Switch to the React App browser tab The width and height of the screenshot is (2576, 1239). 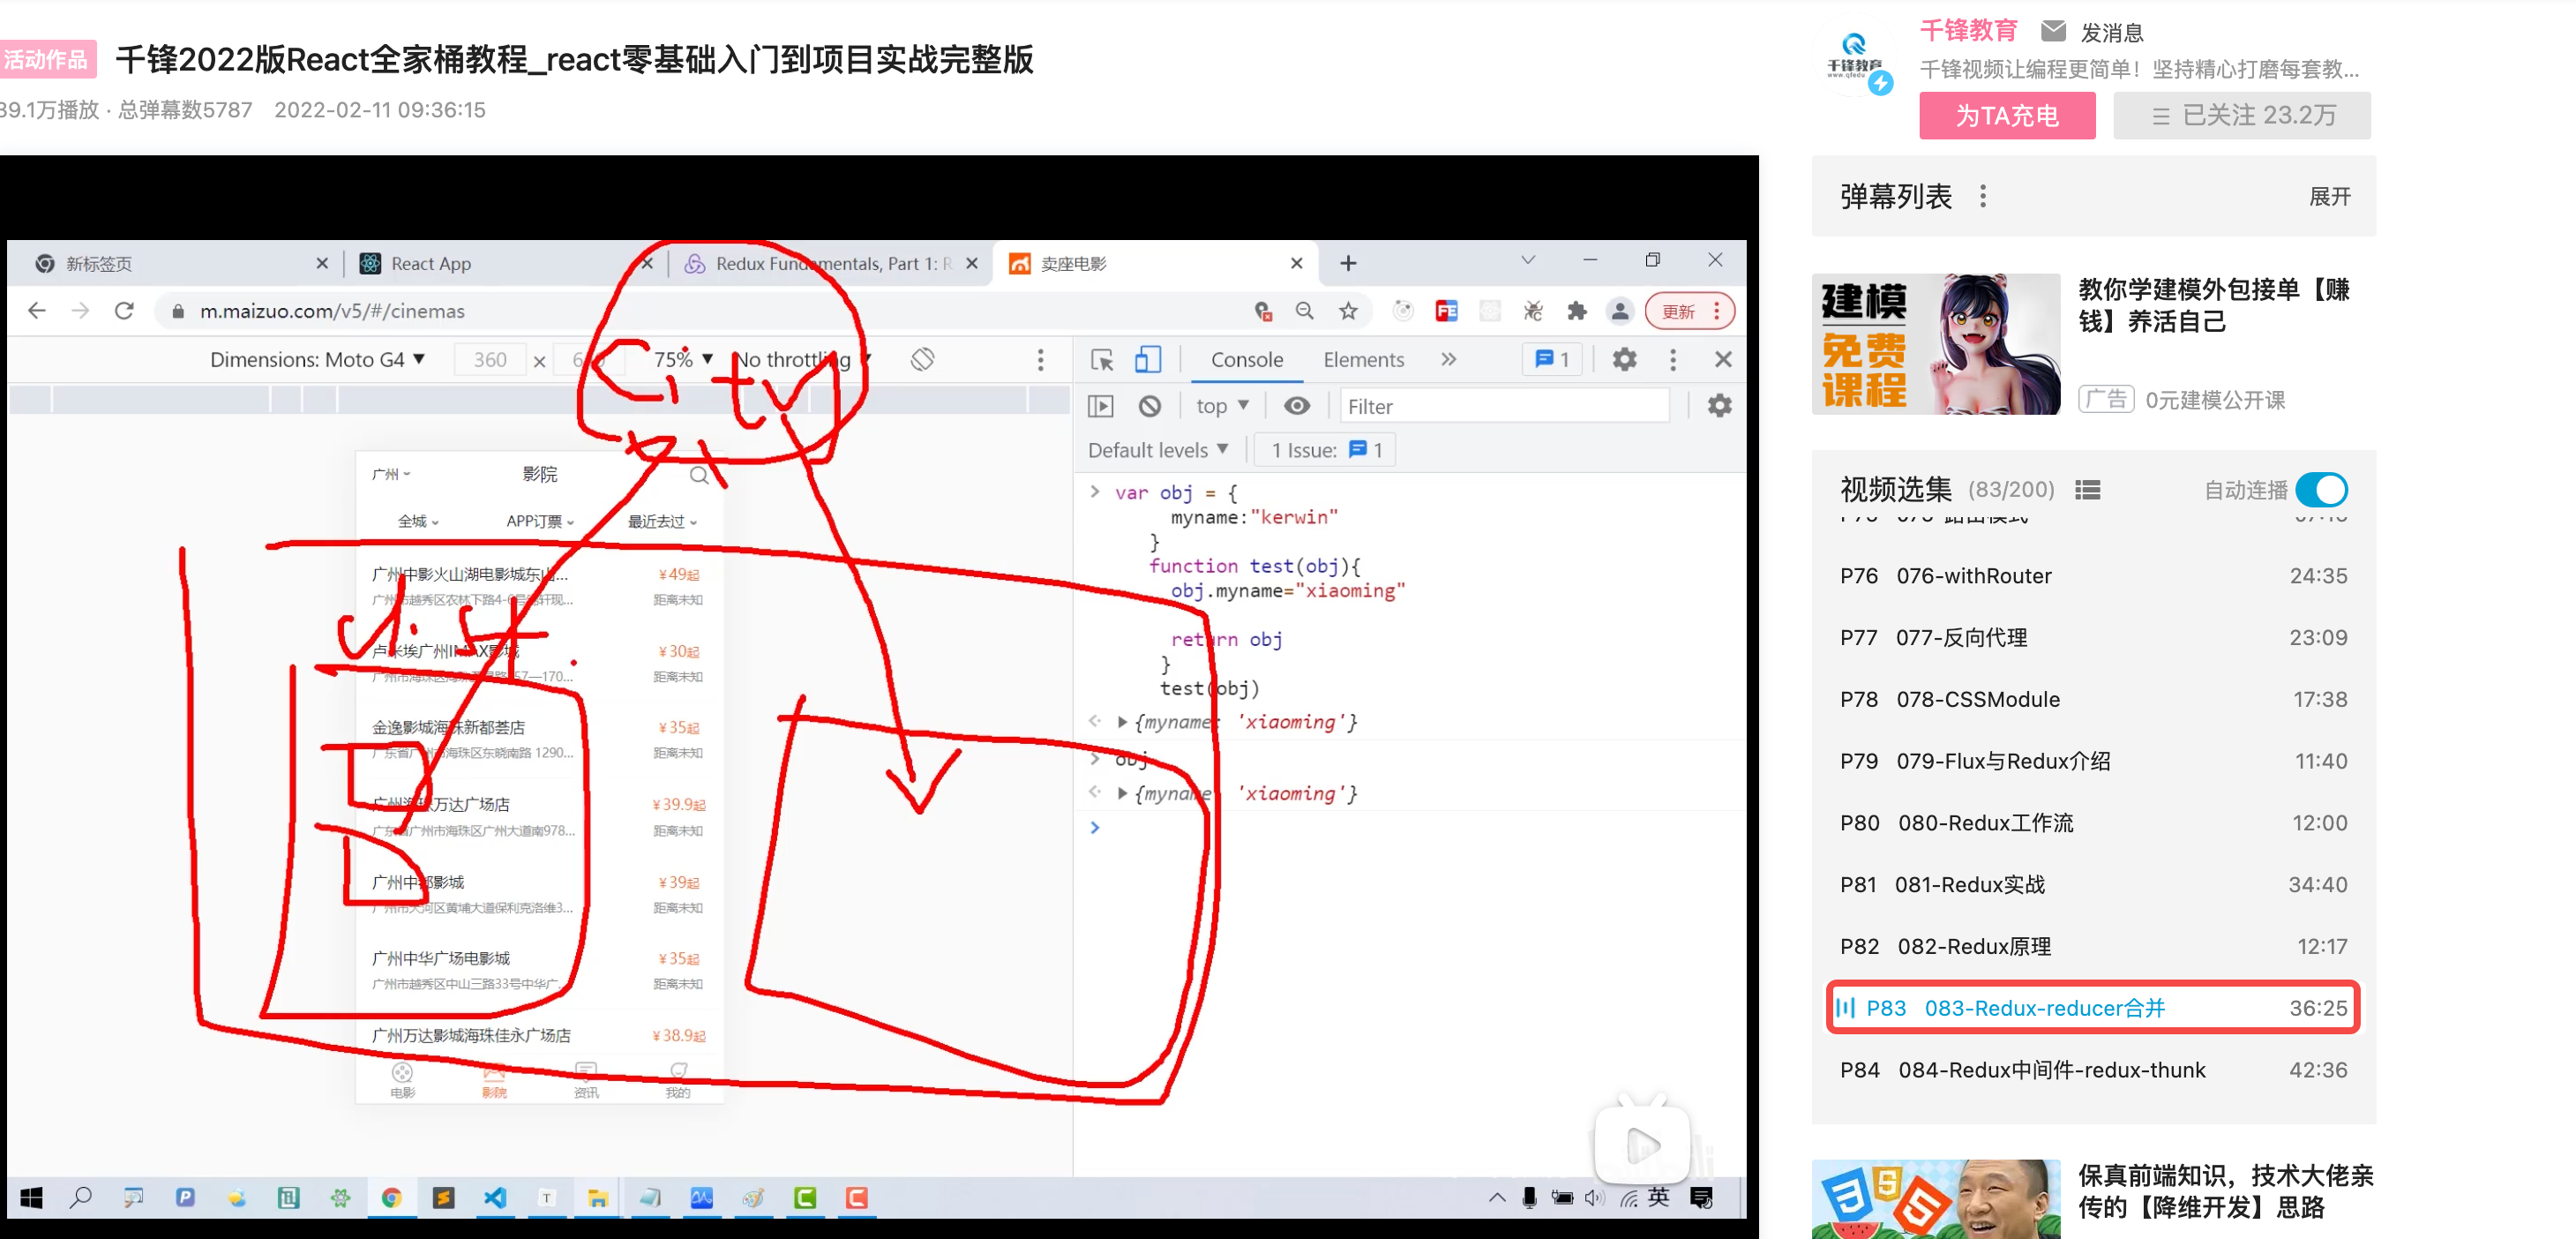(505, 263)
